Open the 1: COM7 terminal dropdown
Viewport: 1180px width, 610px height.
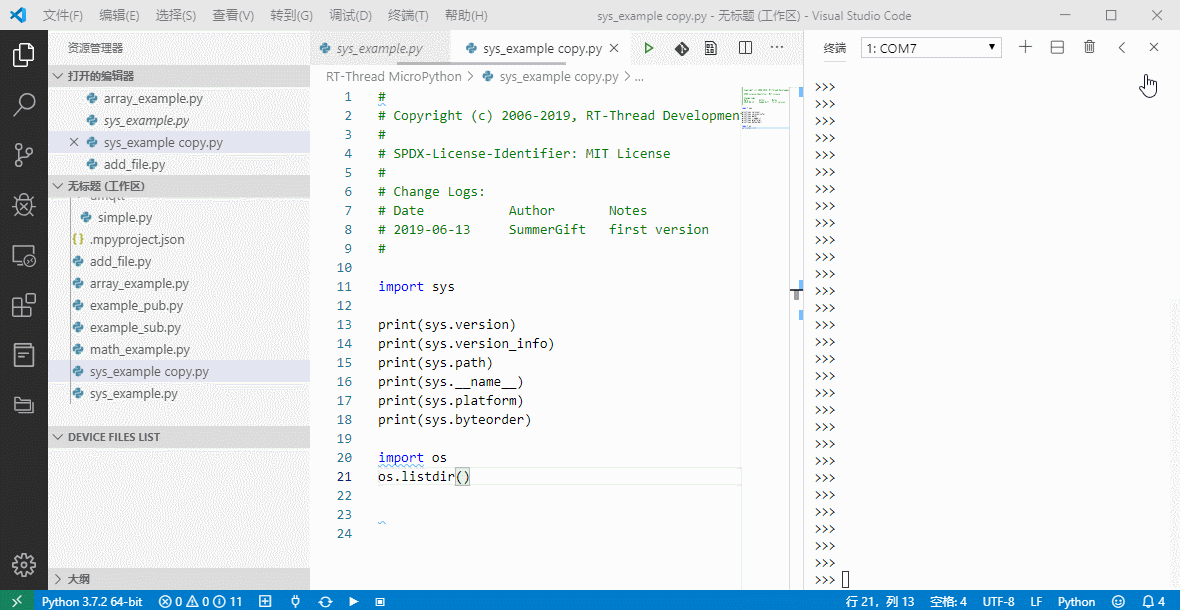931,48
